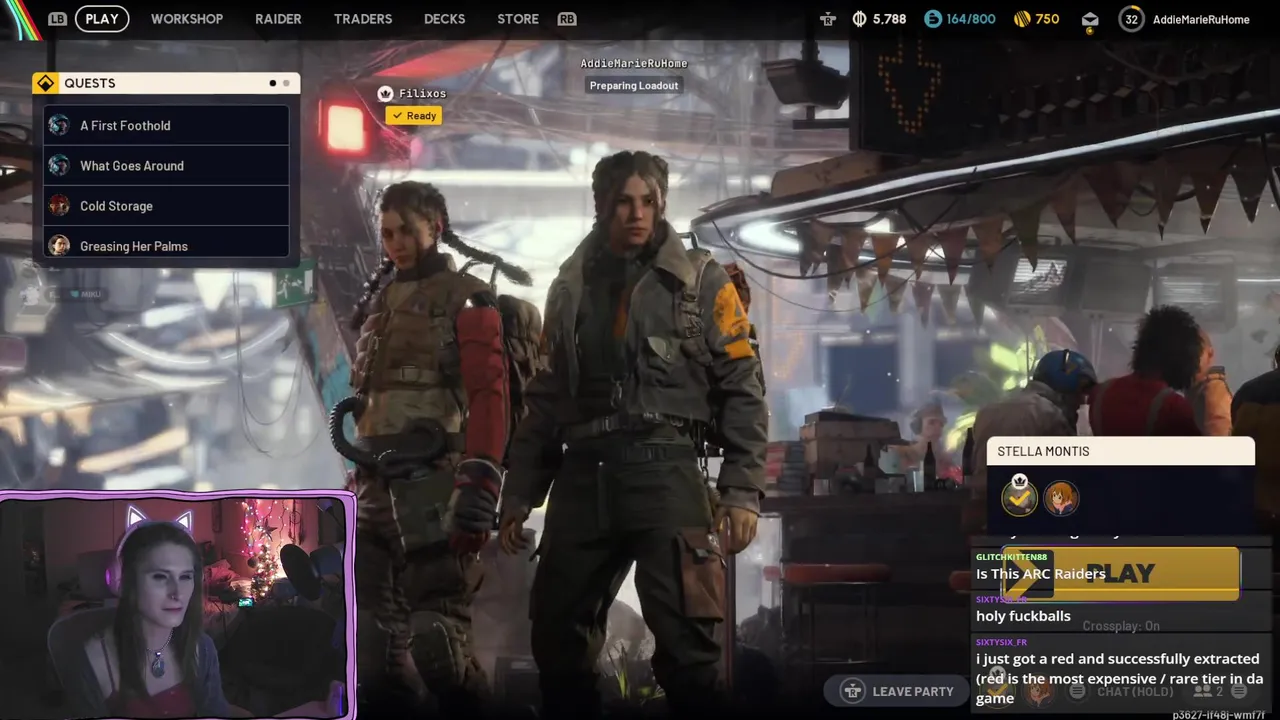Click the Filixos Ready status badge

point(413,115)
